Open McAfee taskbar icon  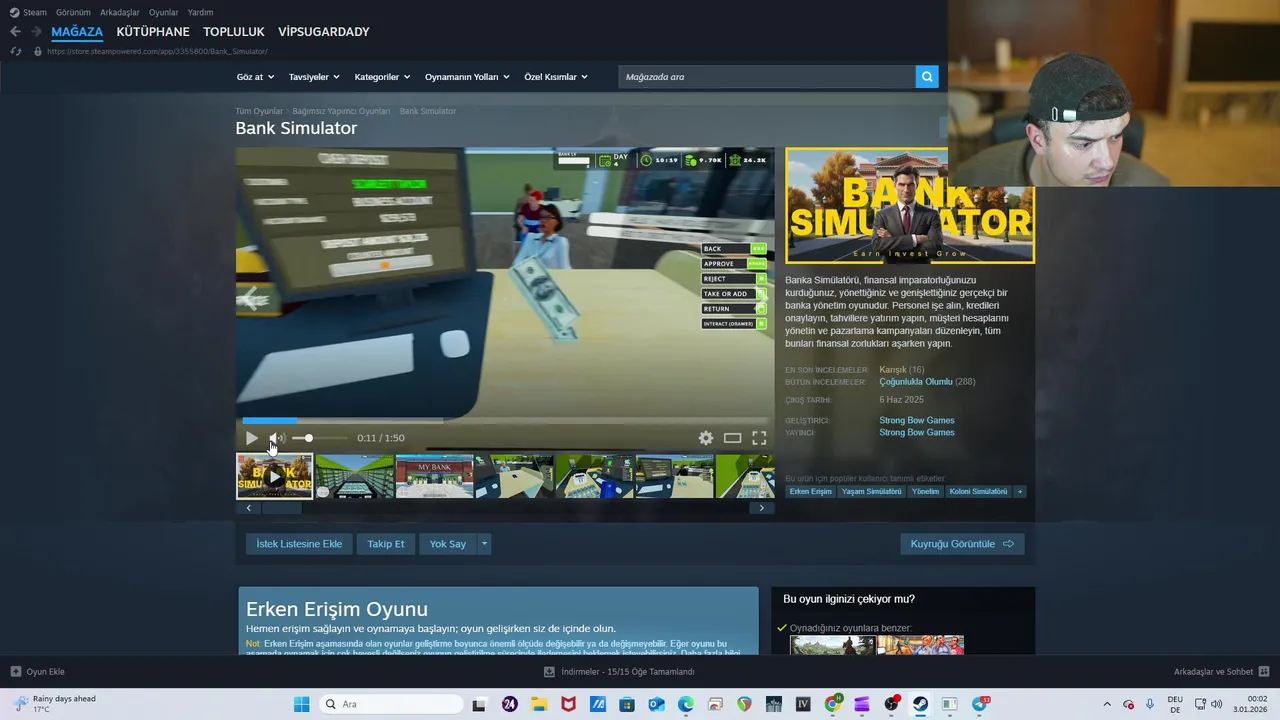pyautogui.click(x=568, y=704)
